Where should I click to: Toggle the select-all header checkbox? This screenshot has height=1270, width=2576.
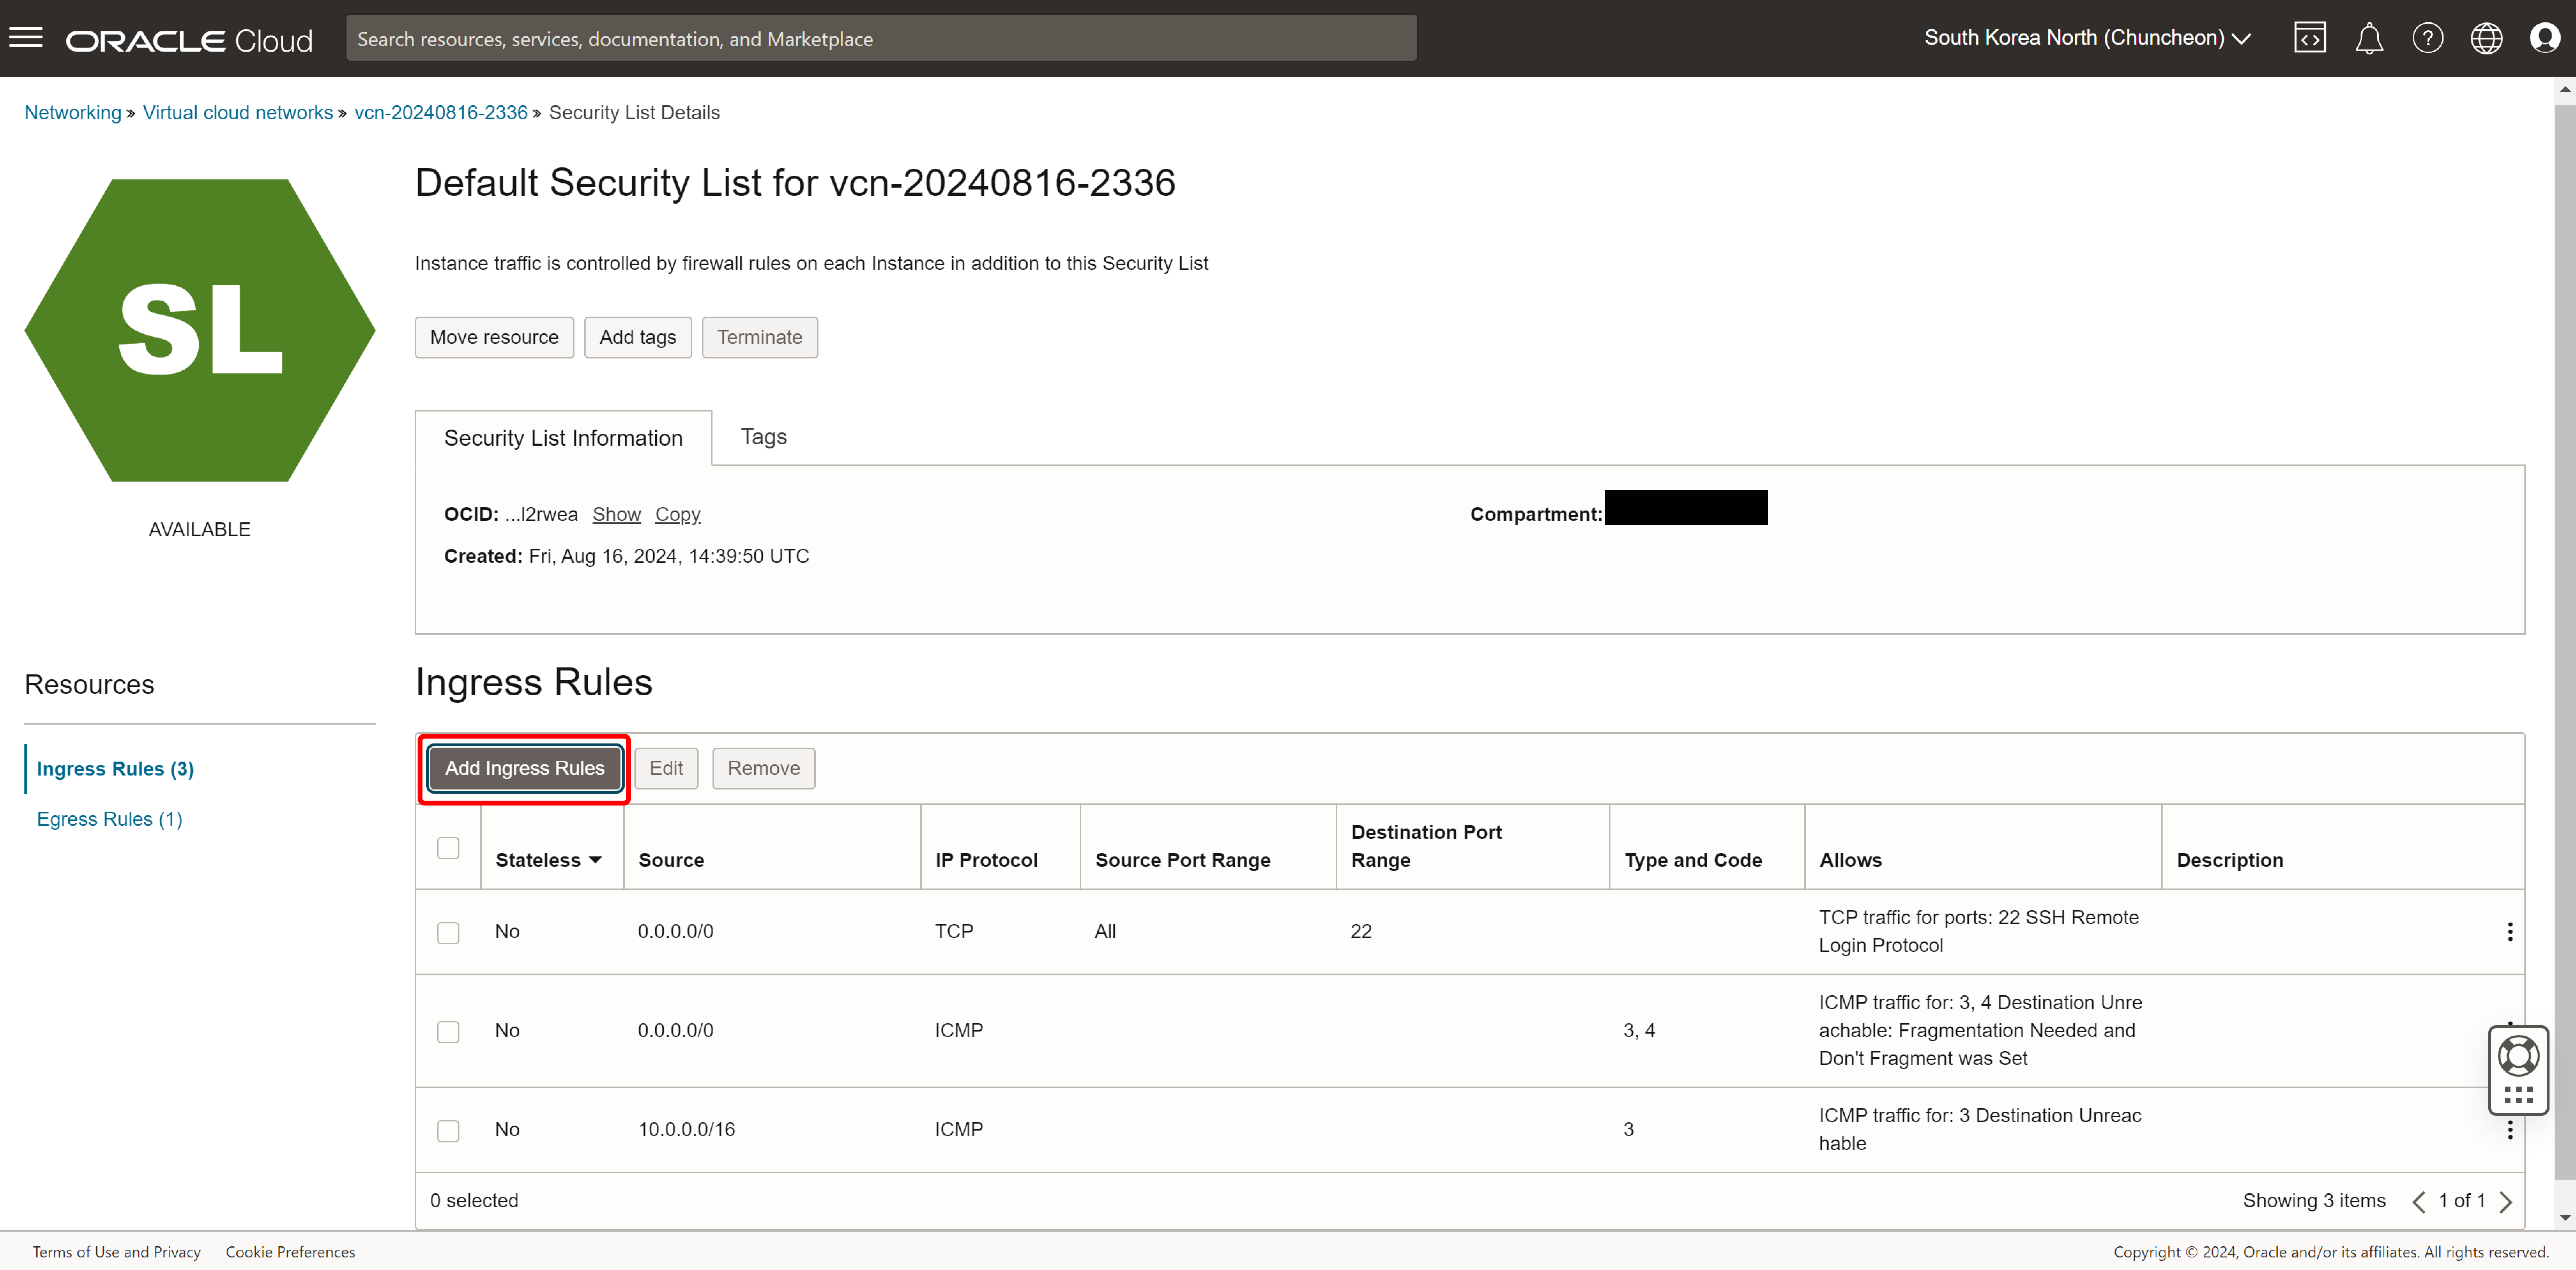[x=448, y=848]
